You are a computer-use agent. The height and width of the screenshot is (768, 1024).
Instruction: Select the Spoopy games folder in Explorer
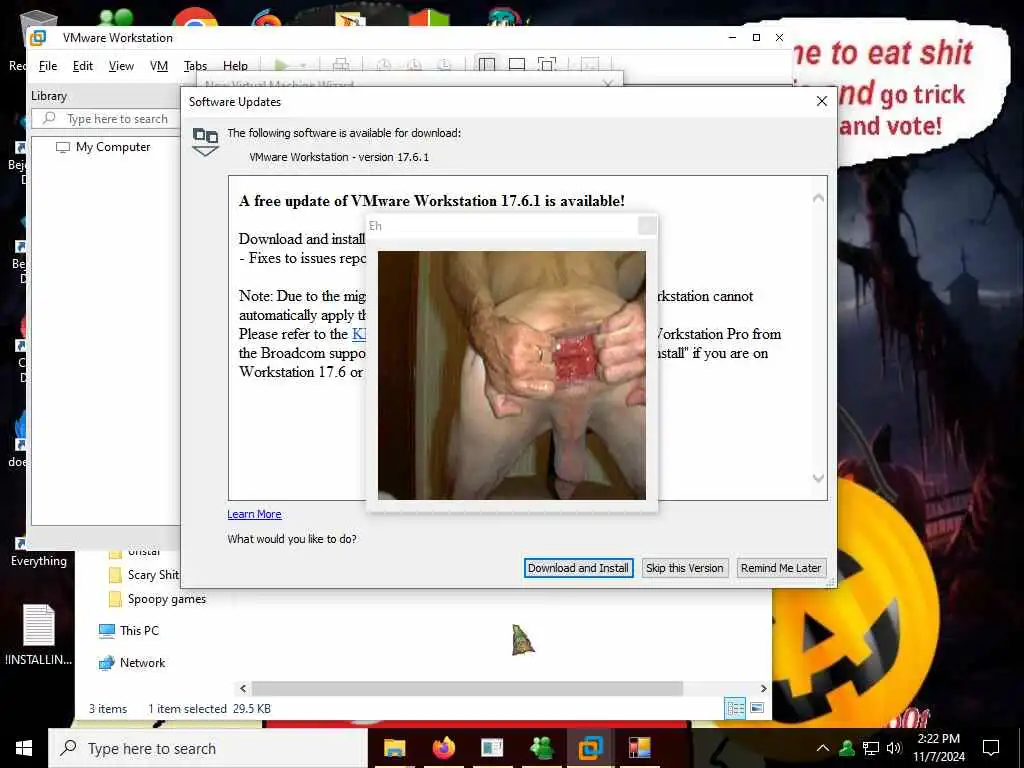point(157,599)
